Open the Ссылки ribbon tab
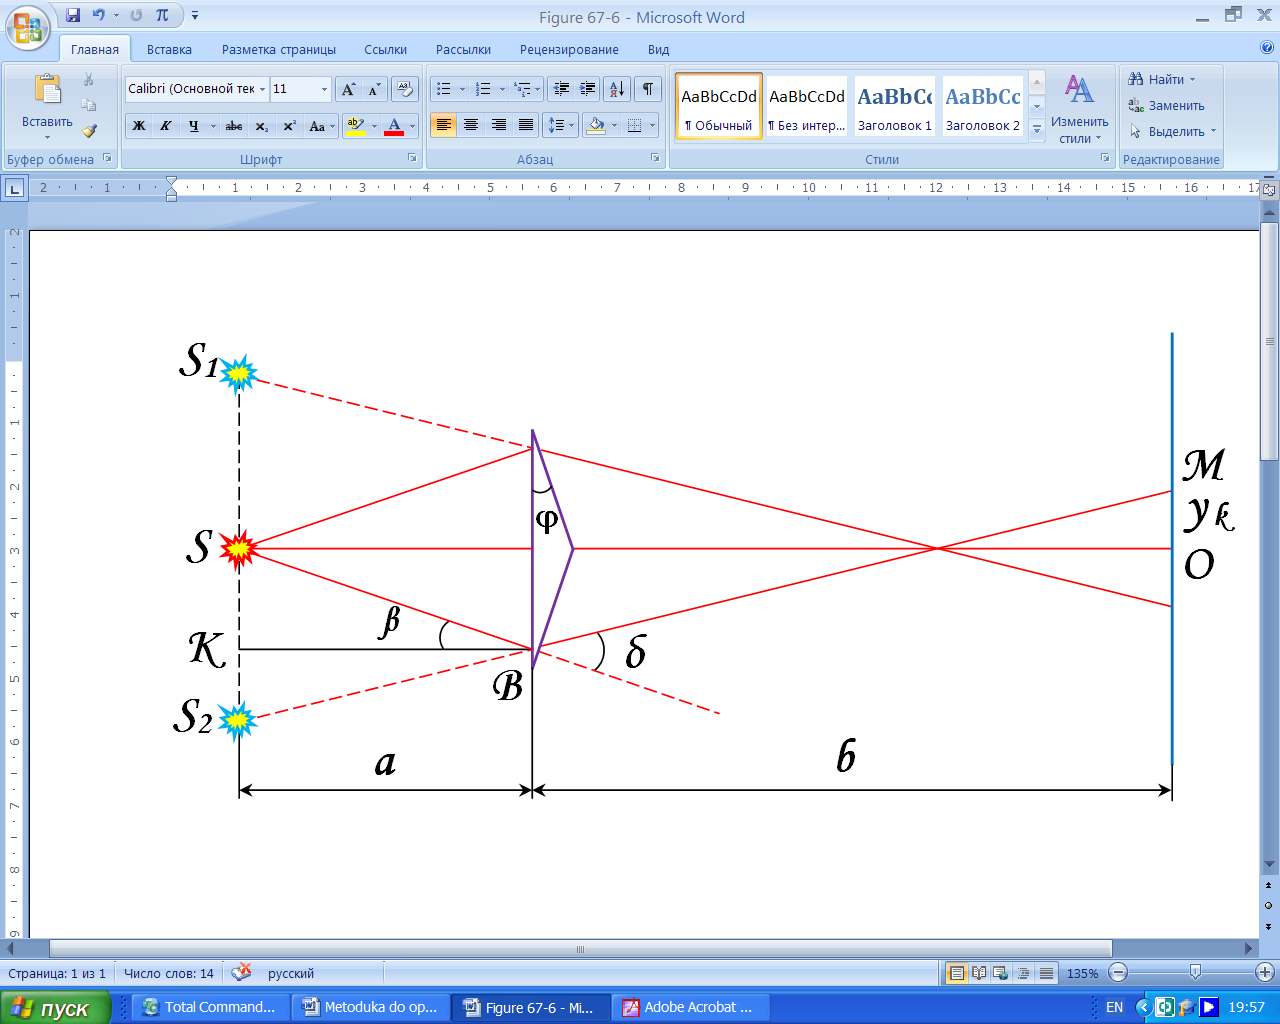The image size is (1280, 1024). [x=385, y=49]
